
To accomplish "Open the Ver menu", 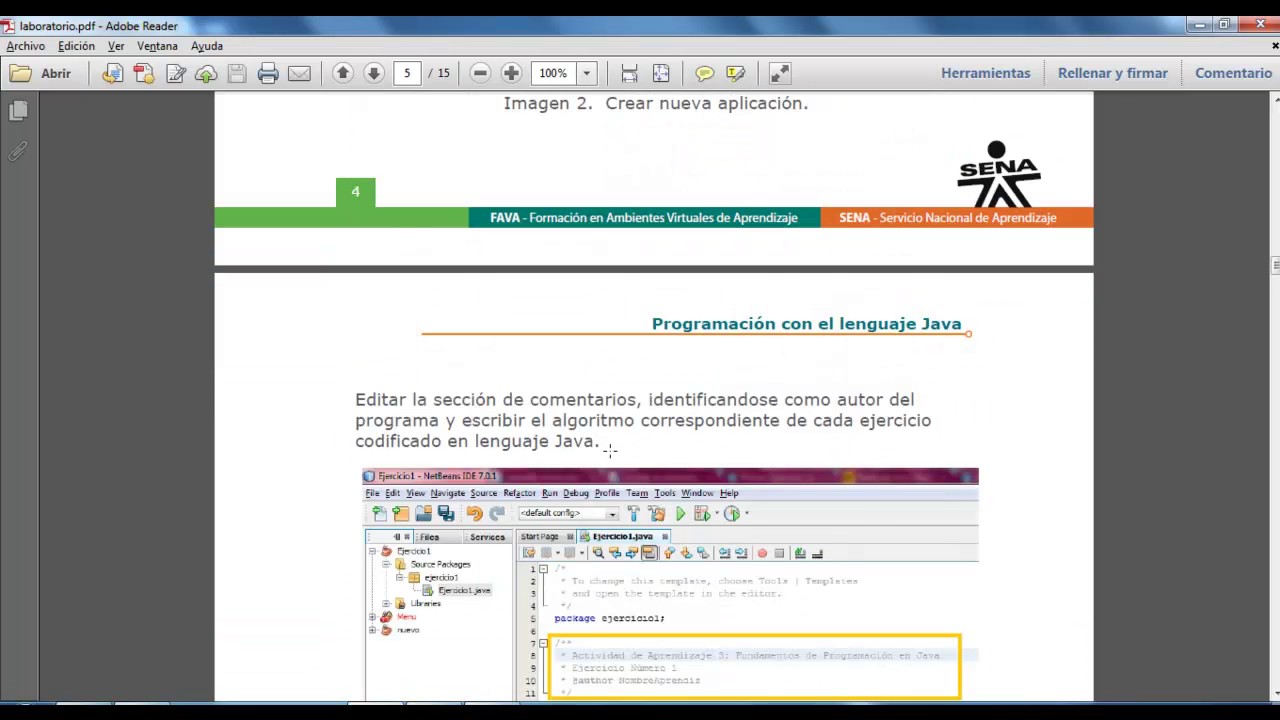I will pyautogui.click(x=116, y=46).
